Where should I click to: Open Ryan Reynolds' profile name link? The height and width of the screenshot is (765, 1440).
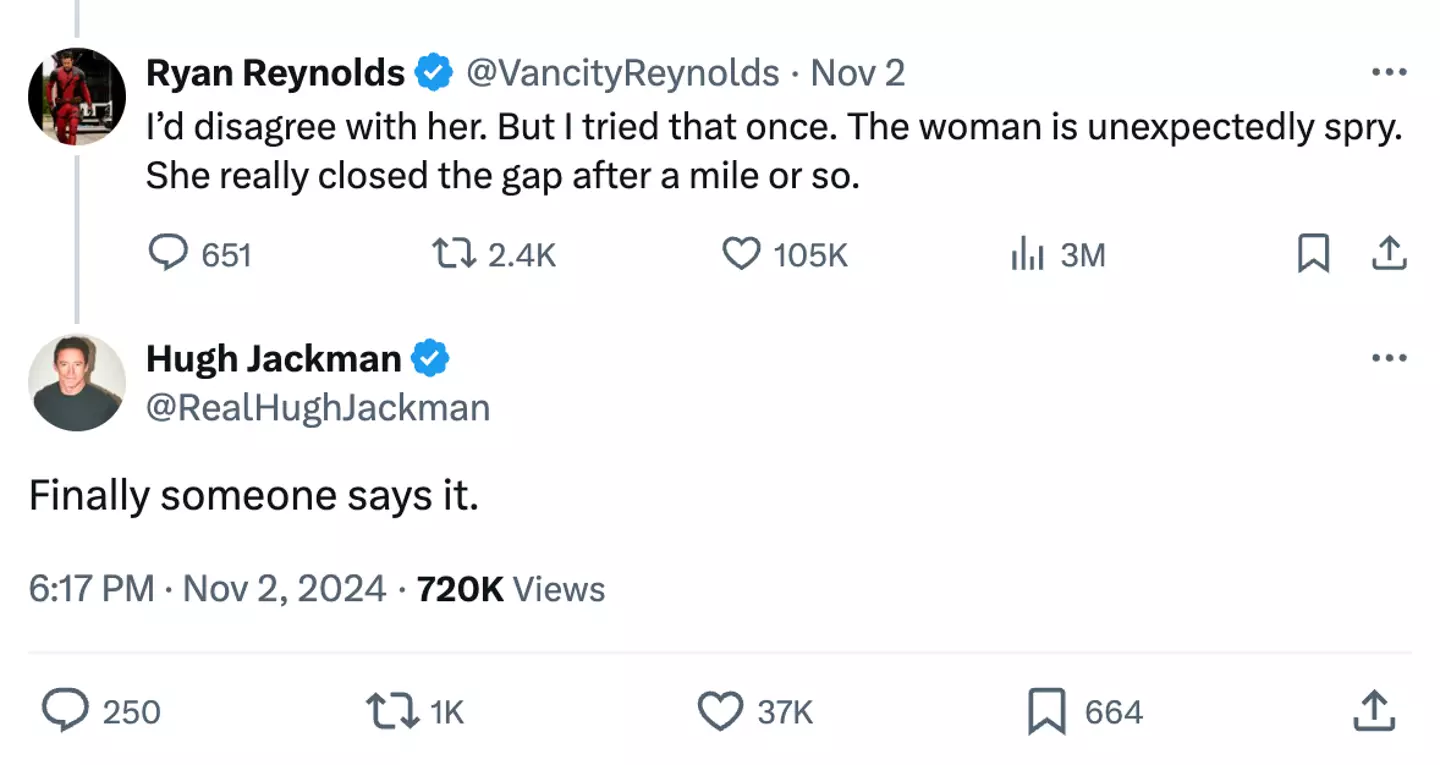pos(275,72)
